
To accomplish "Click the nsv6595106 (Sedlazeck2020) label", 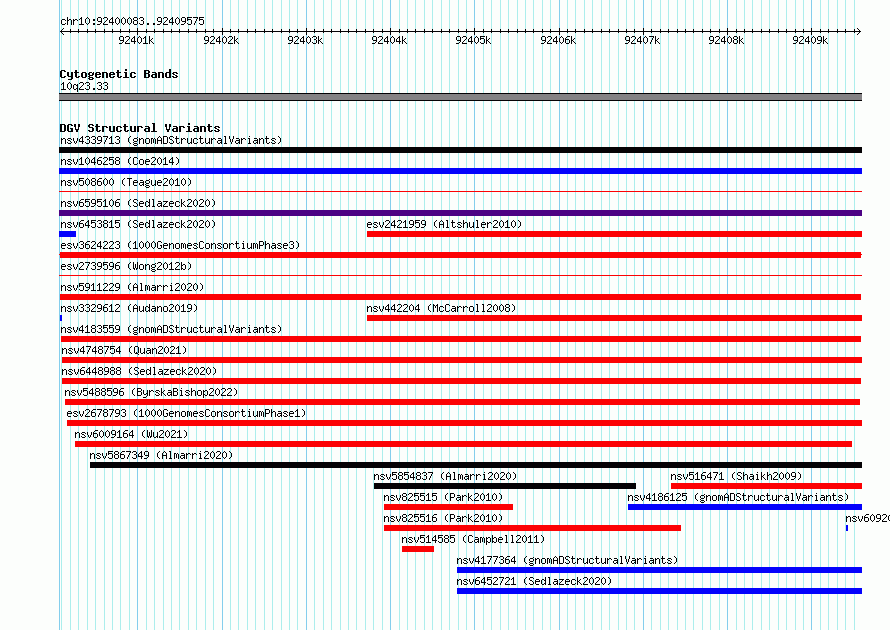I will click(138, 203).
